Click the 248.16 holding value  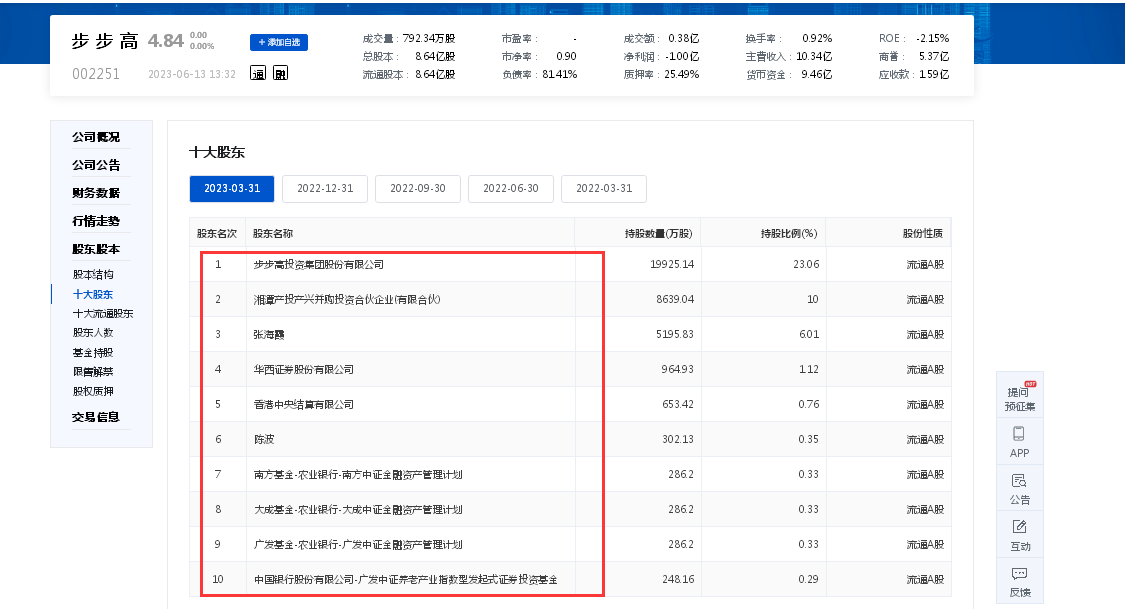click(678, 580)
